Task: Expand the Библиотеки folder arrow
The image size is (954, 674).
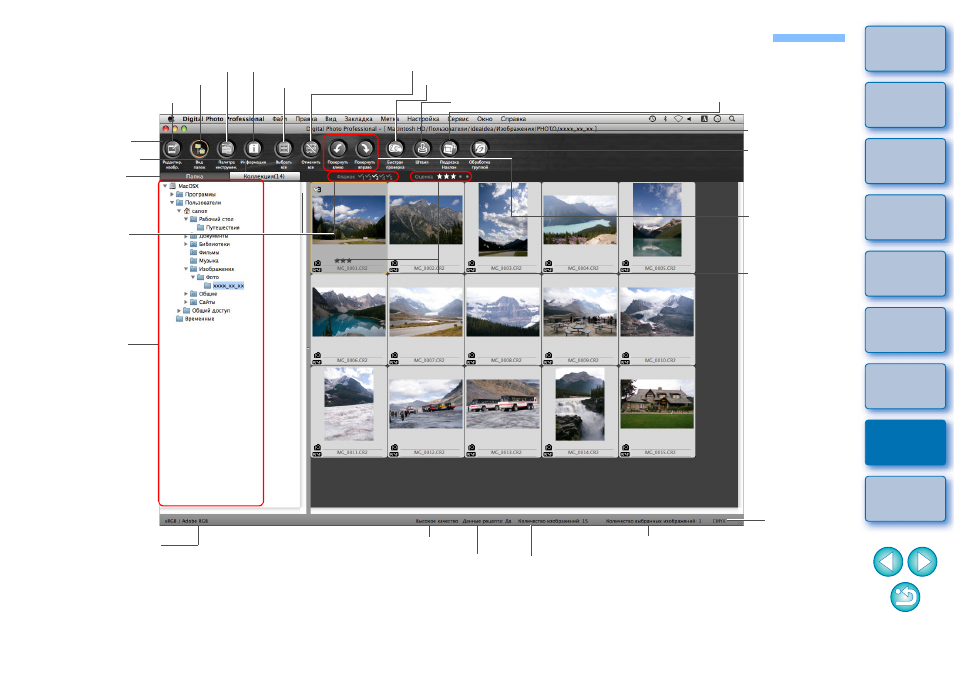Action: pyautogui.click(x=186, y=244)
